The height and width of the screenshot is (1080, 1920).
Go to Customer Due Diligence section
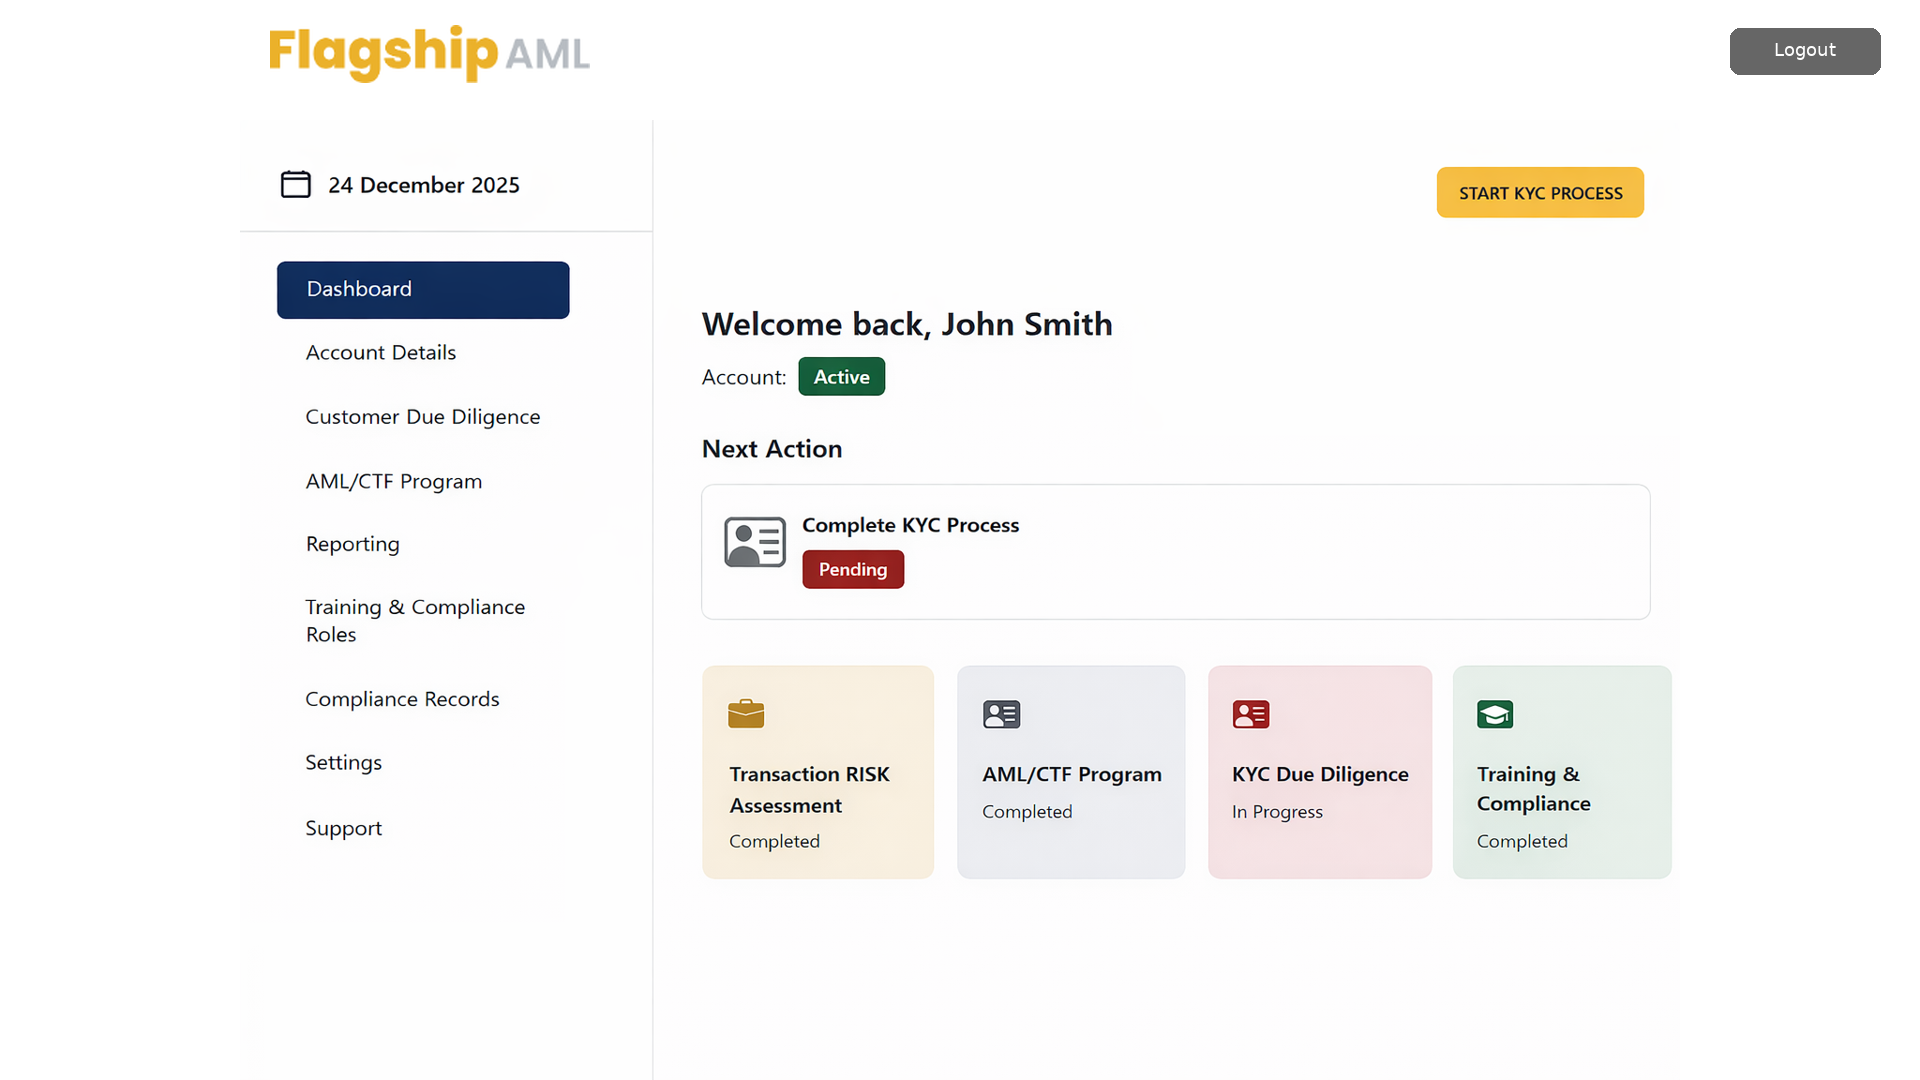pyautogui.click(x=423, y=417)
